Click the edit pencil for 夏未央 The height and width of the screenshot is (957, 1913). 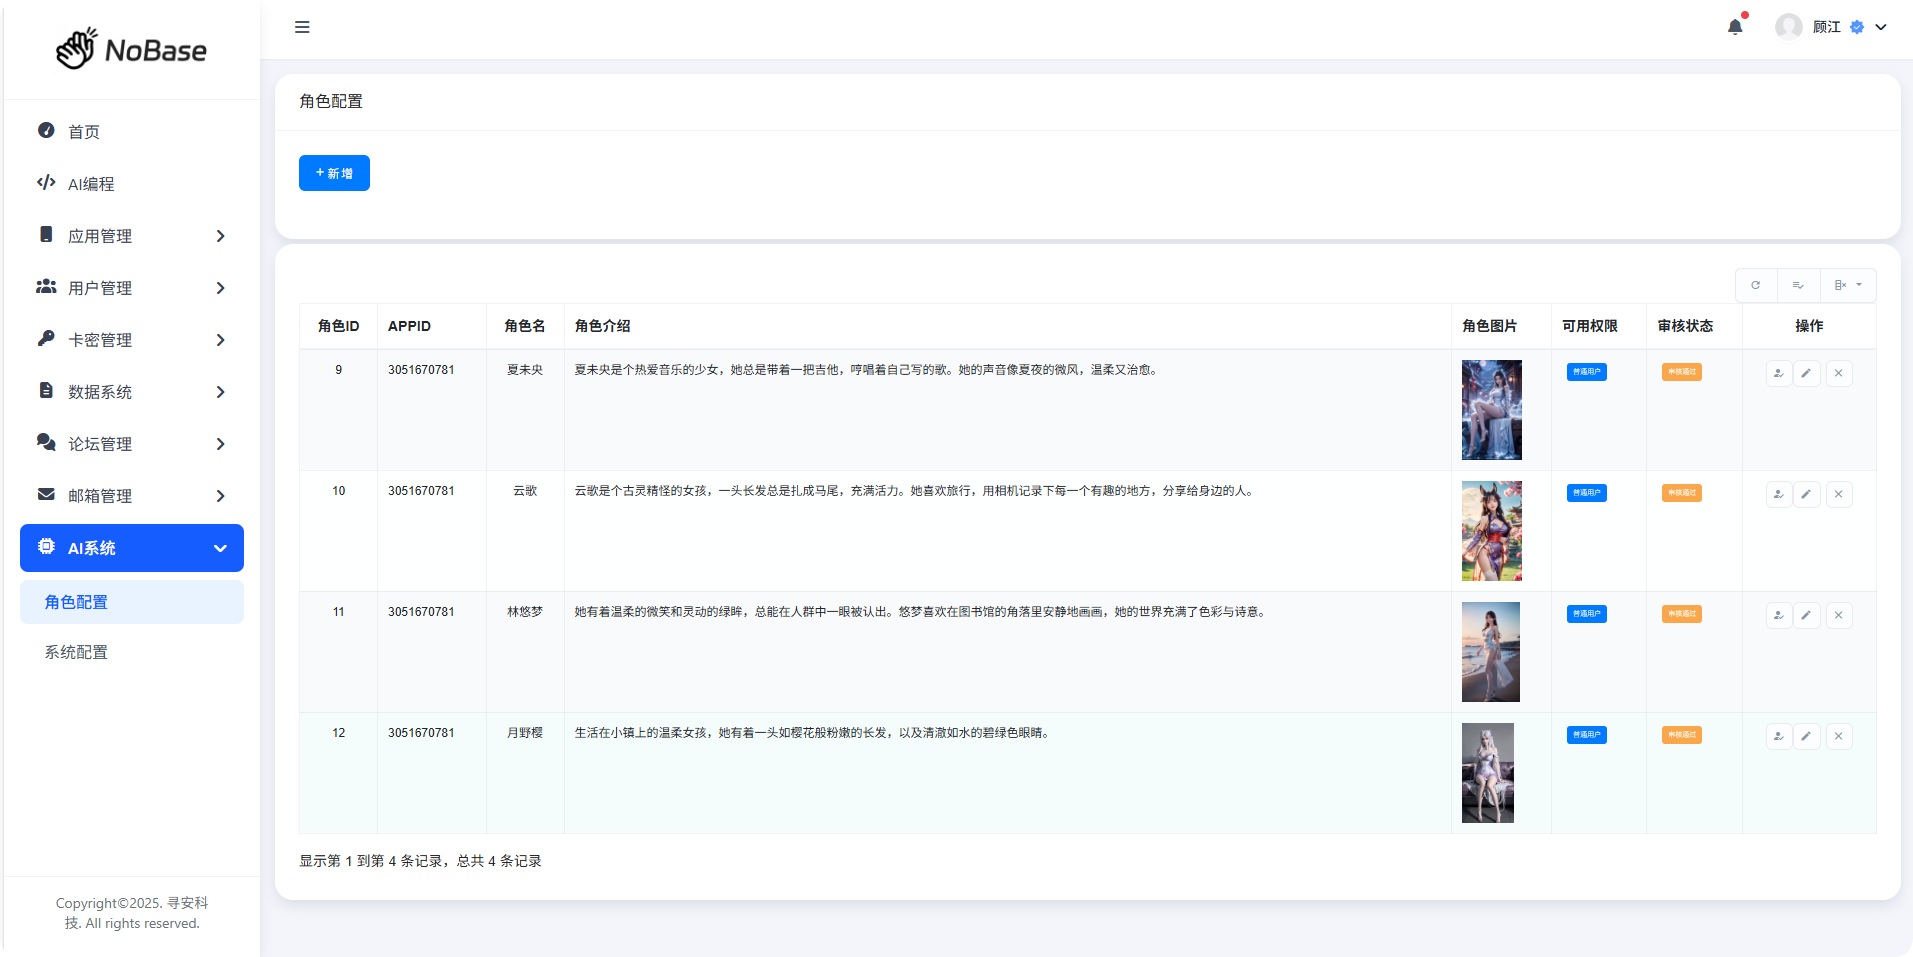pyautogui.click(x=1806, y=374)
